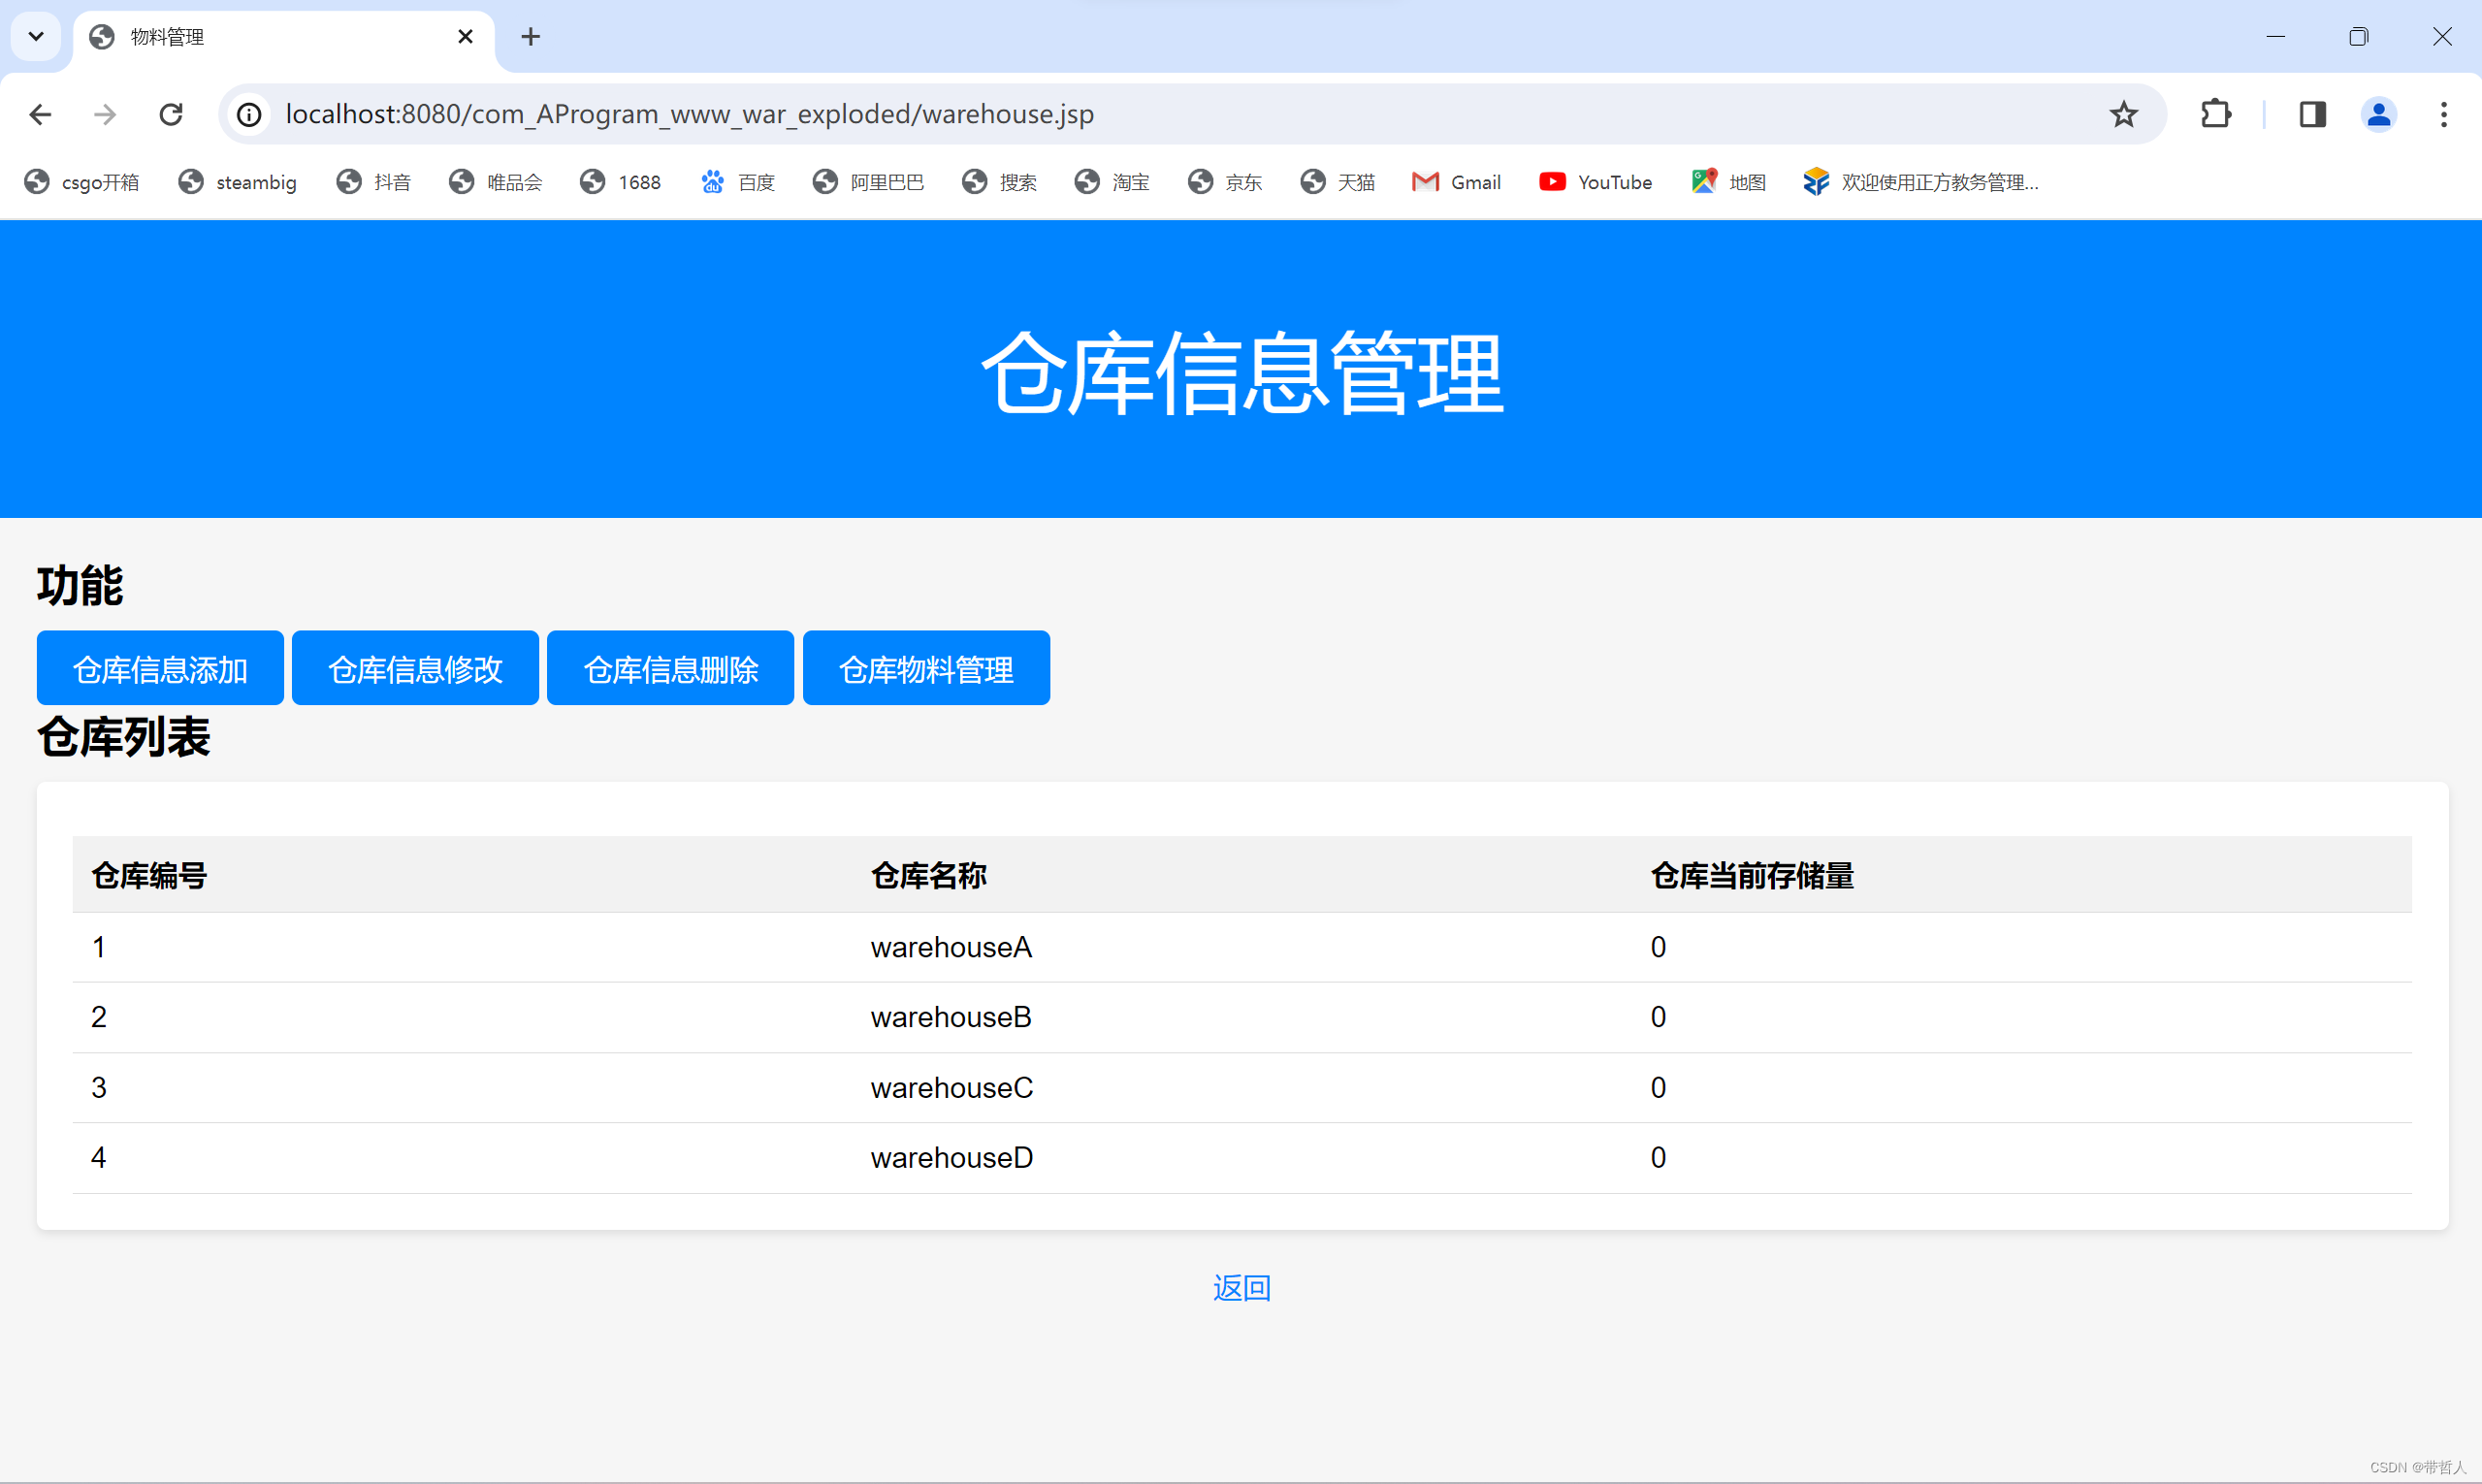Click the browser reload icon
2482x1484 pixels.
pos(171,114)
